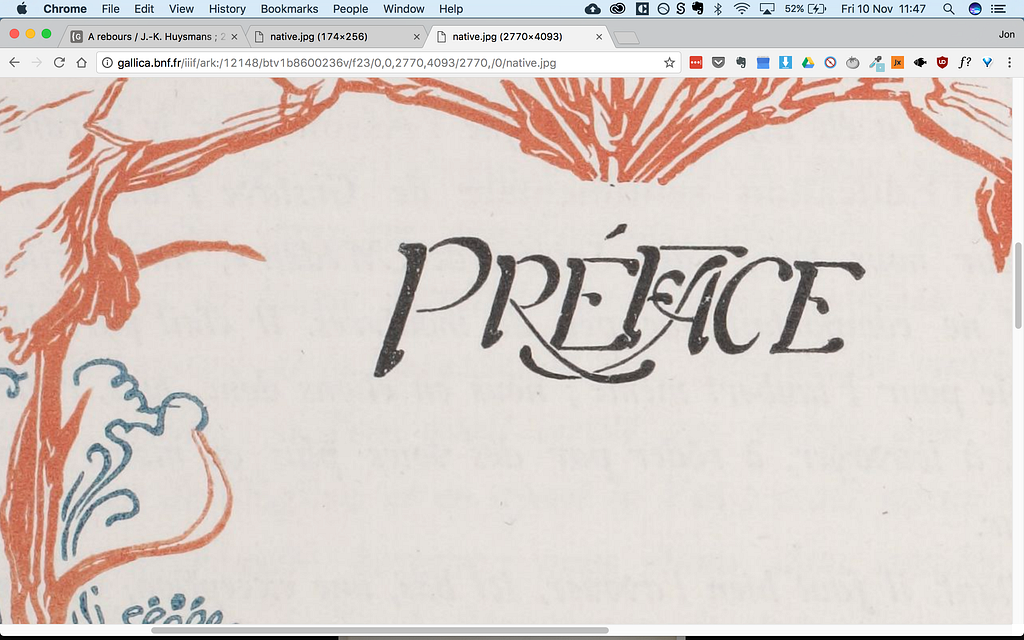Screen dimensions: 1024x640
Task: Open the LastPass extension
Action: 696,63
